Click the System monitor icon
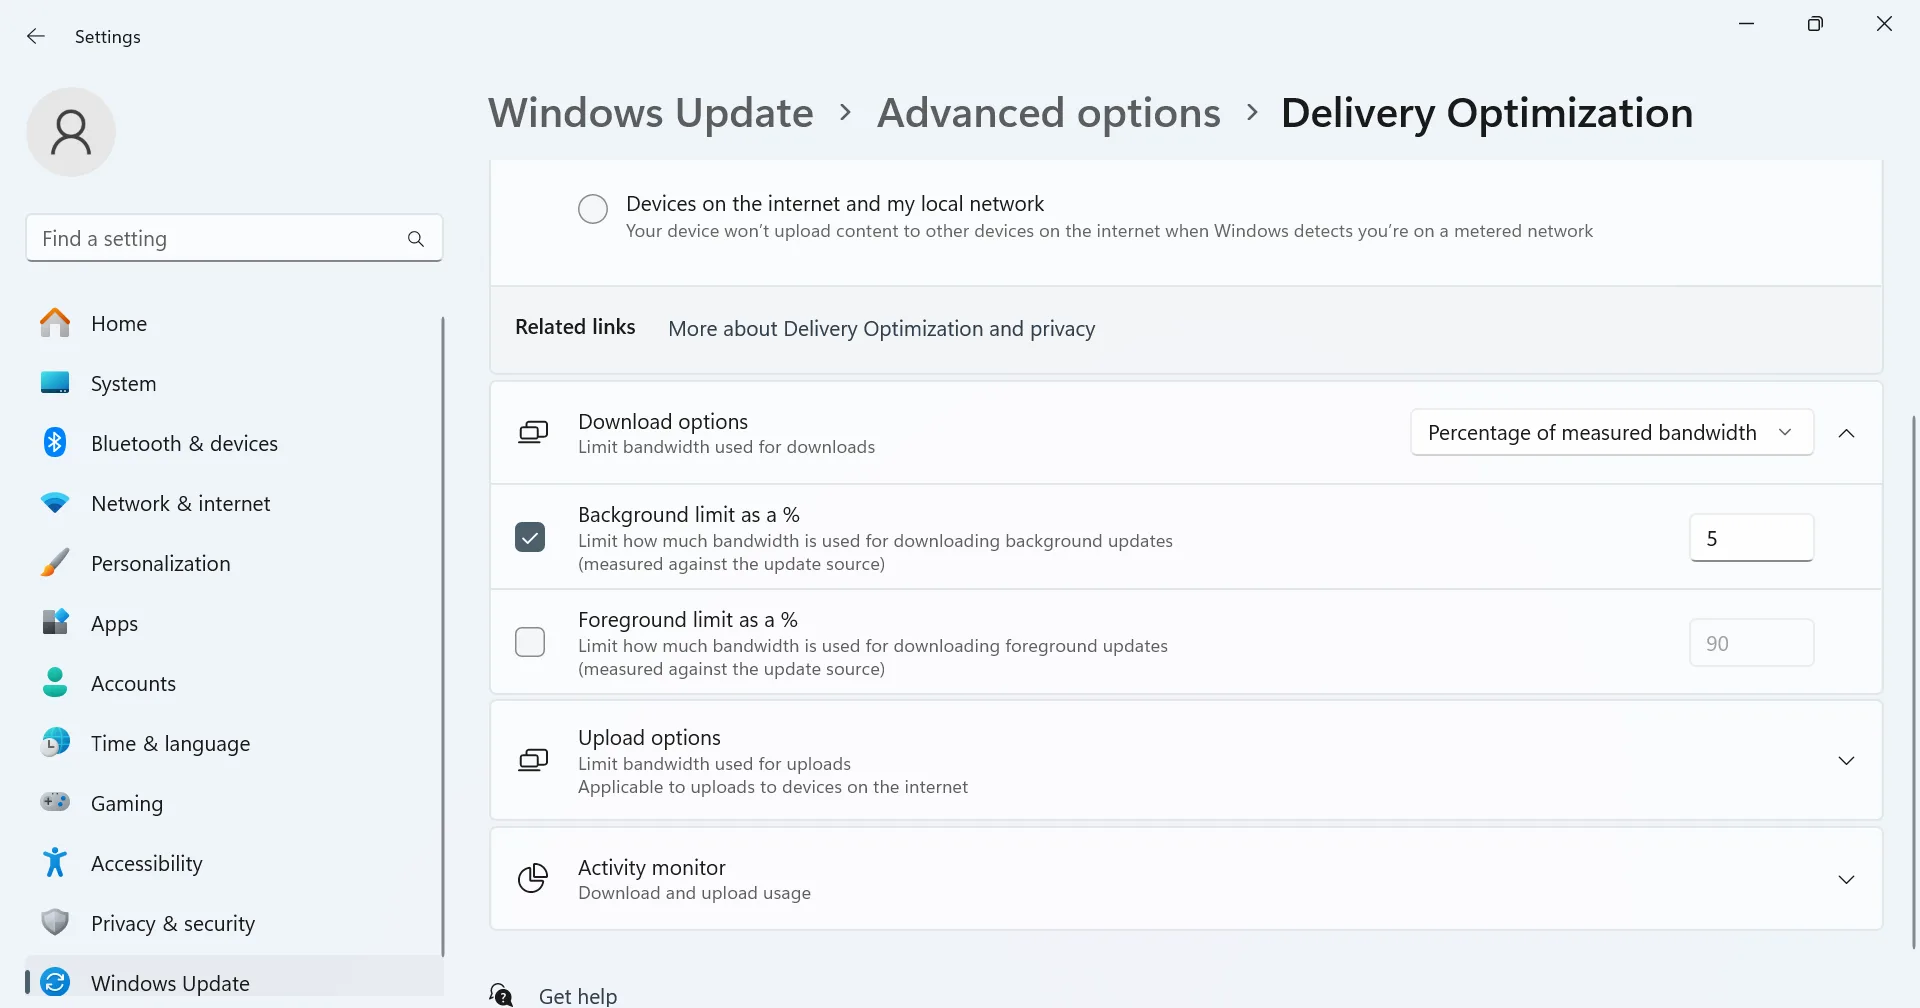 click(55, 383)
